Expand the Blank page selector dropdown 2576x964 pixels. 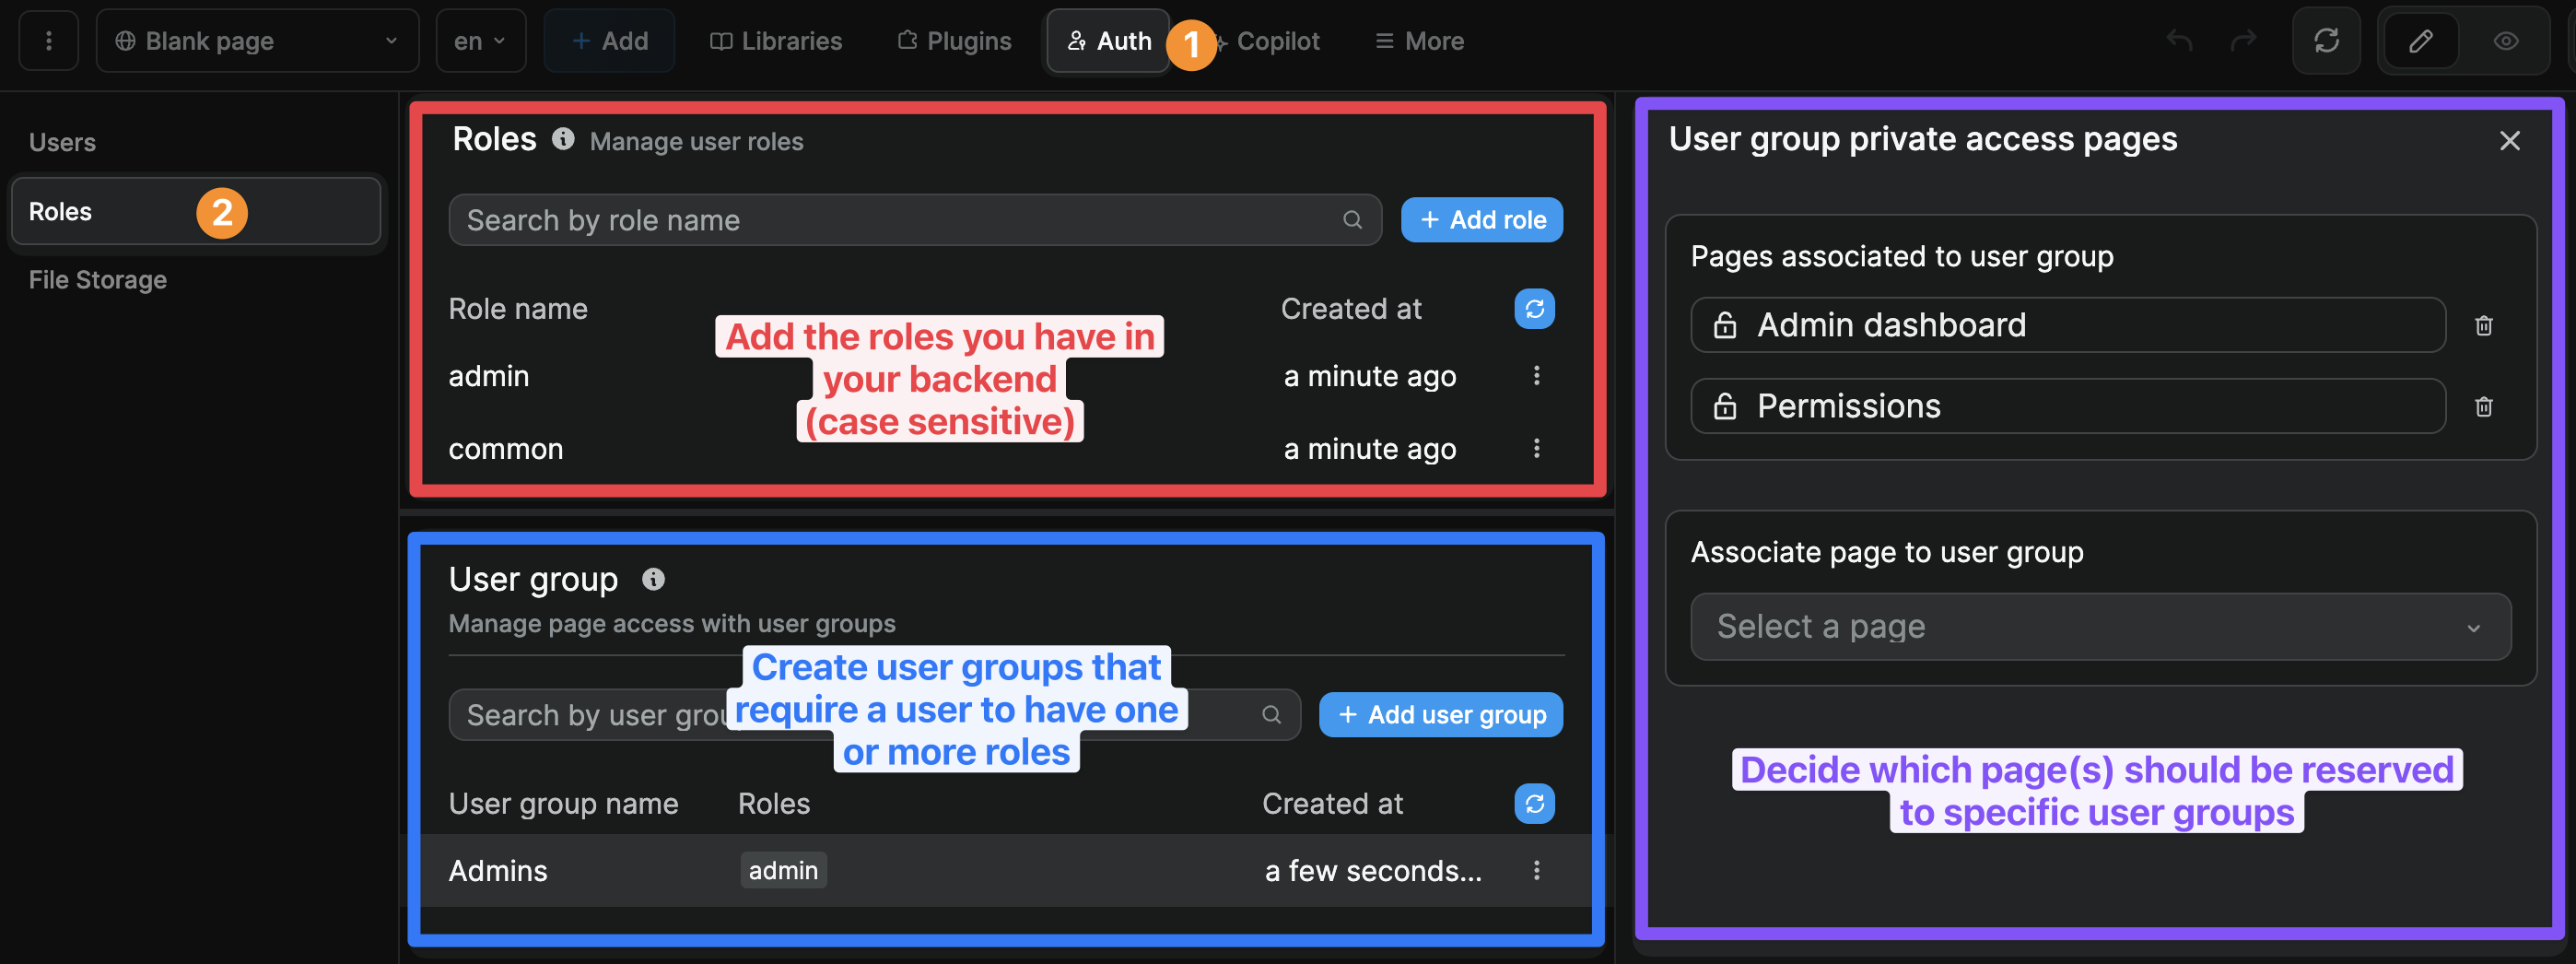pyautogui.click(x=257, y=41)
